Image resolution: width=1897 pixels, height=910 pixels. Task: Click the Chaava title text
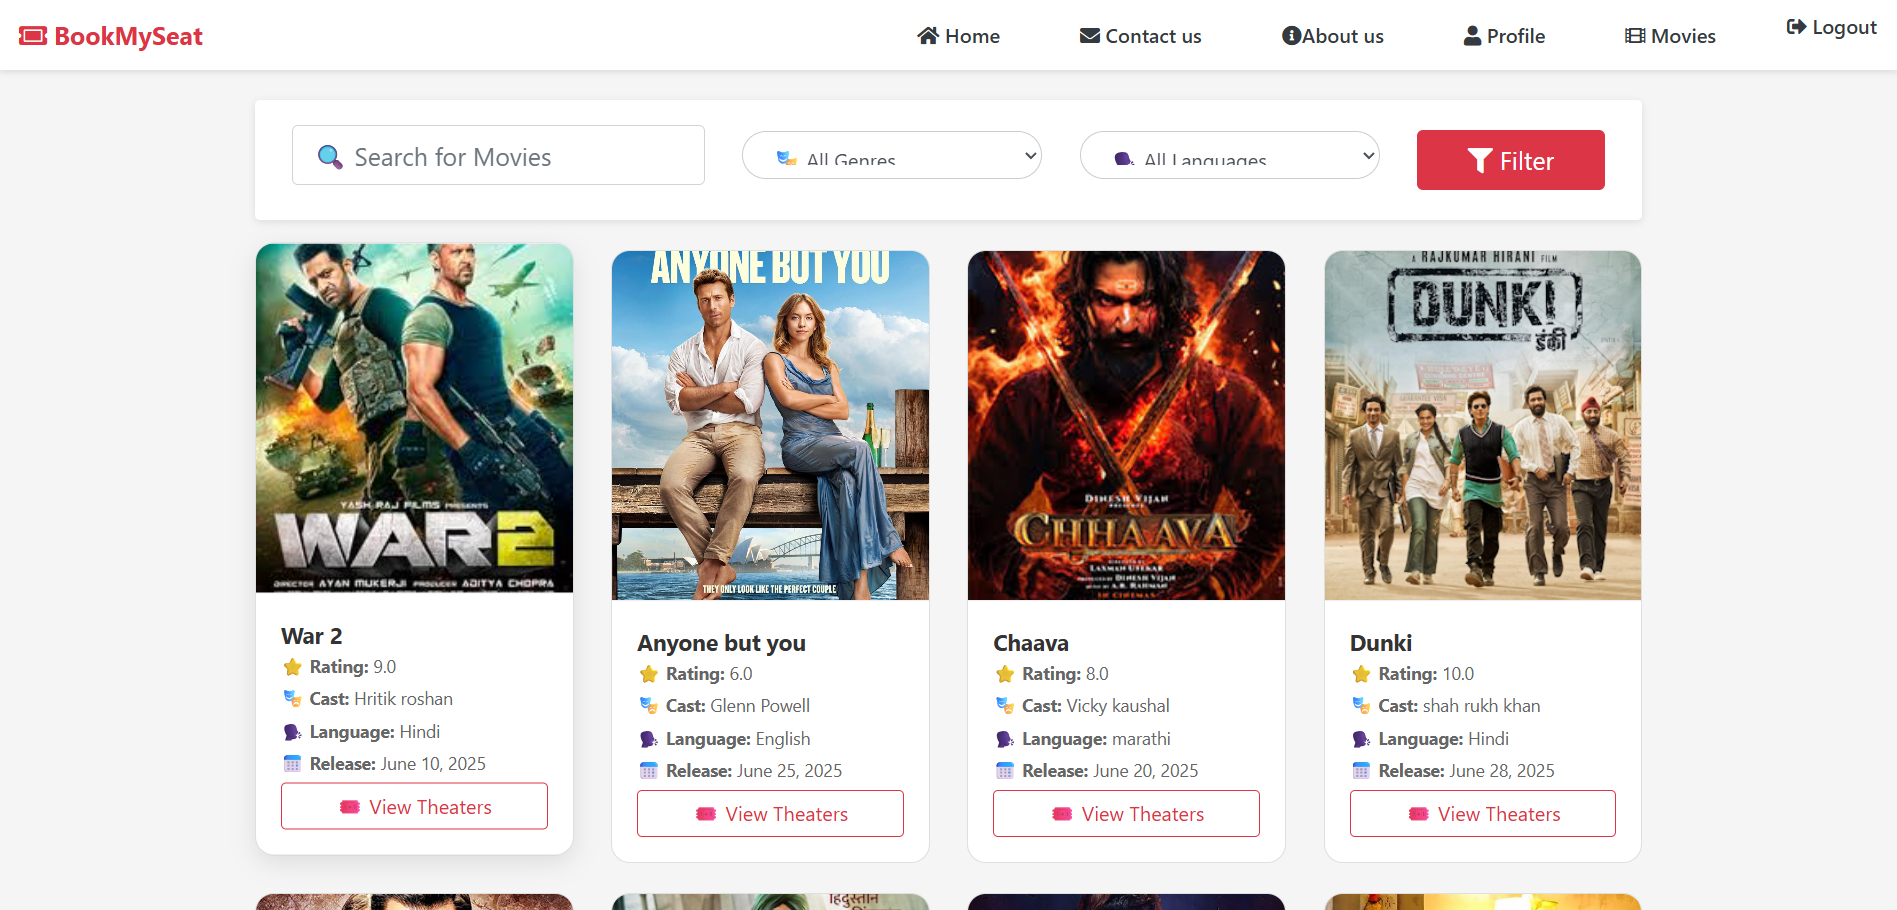point(1031,643)
